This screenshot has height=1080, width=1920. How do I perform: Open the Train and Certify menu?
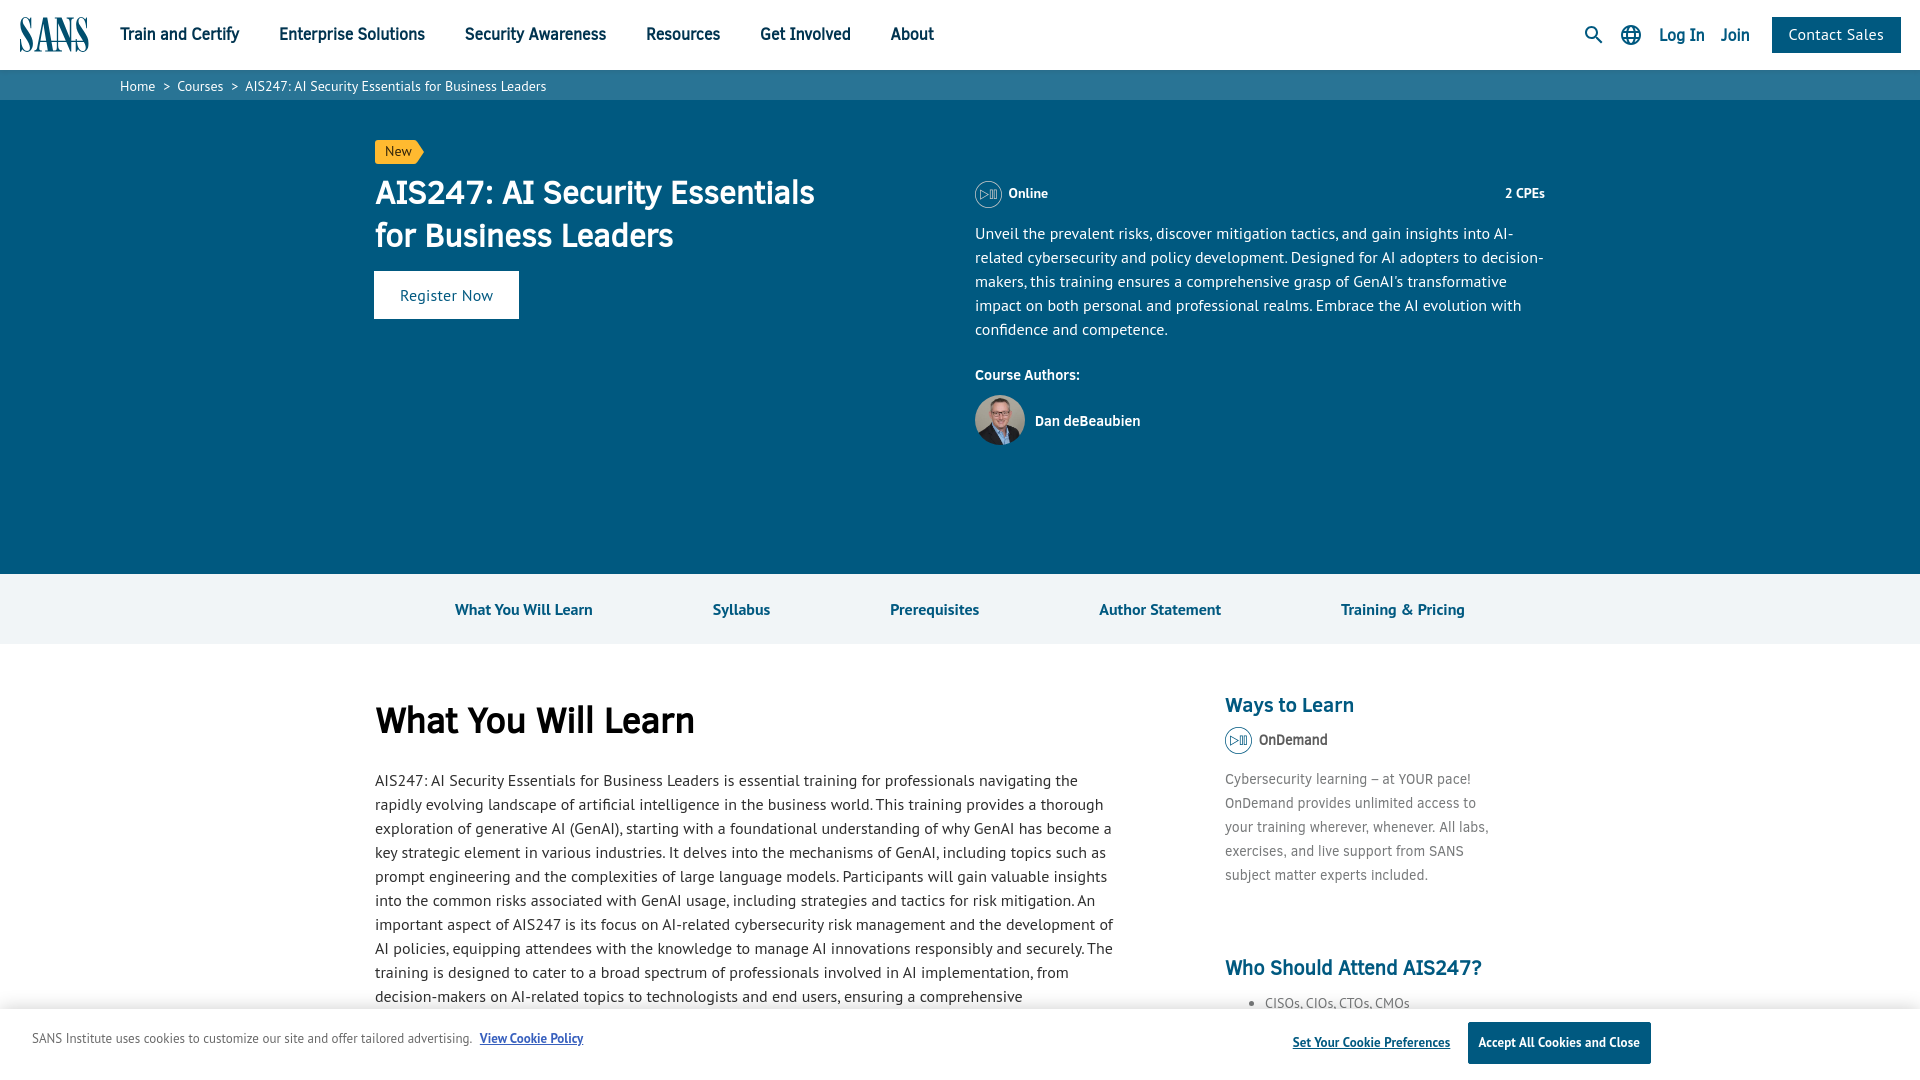point(179,34)
